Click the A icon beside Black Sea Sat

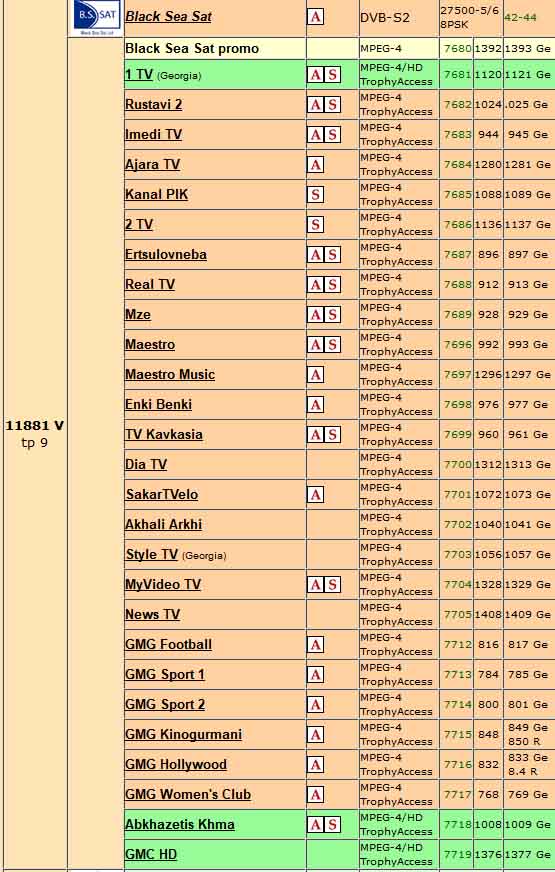(x=315, y=17)
